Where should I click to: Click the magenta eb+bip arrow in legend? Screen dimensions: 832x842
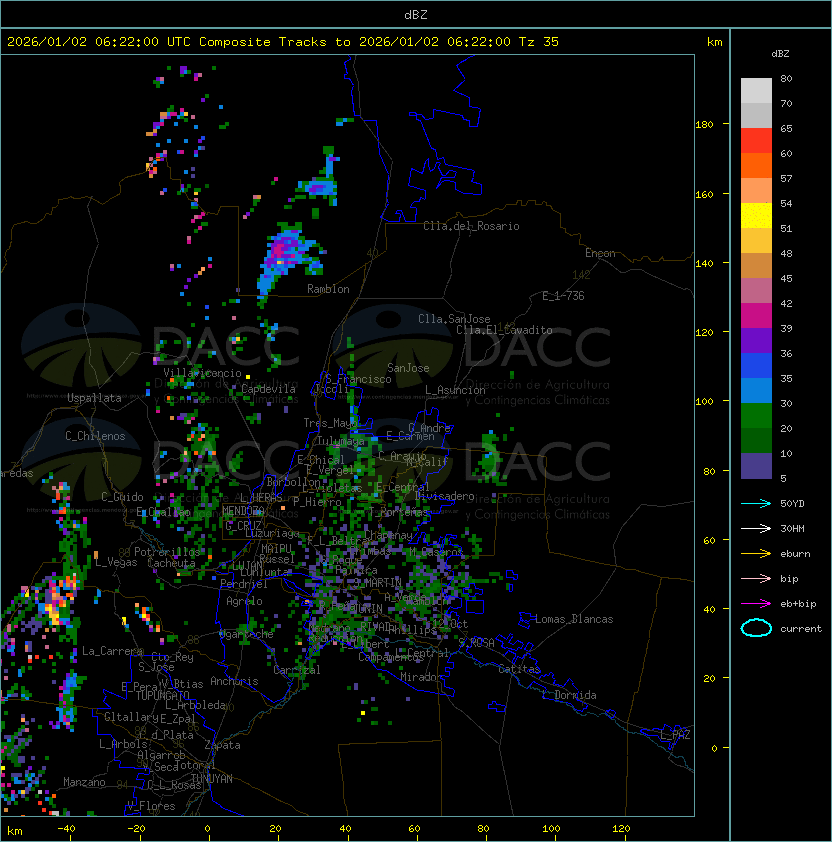pos(756,604)
